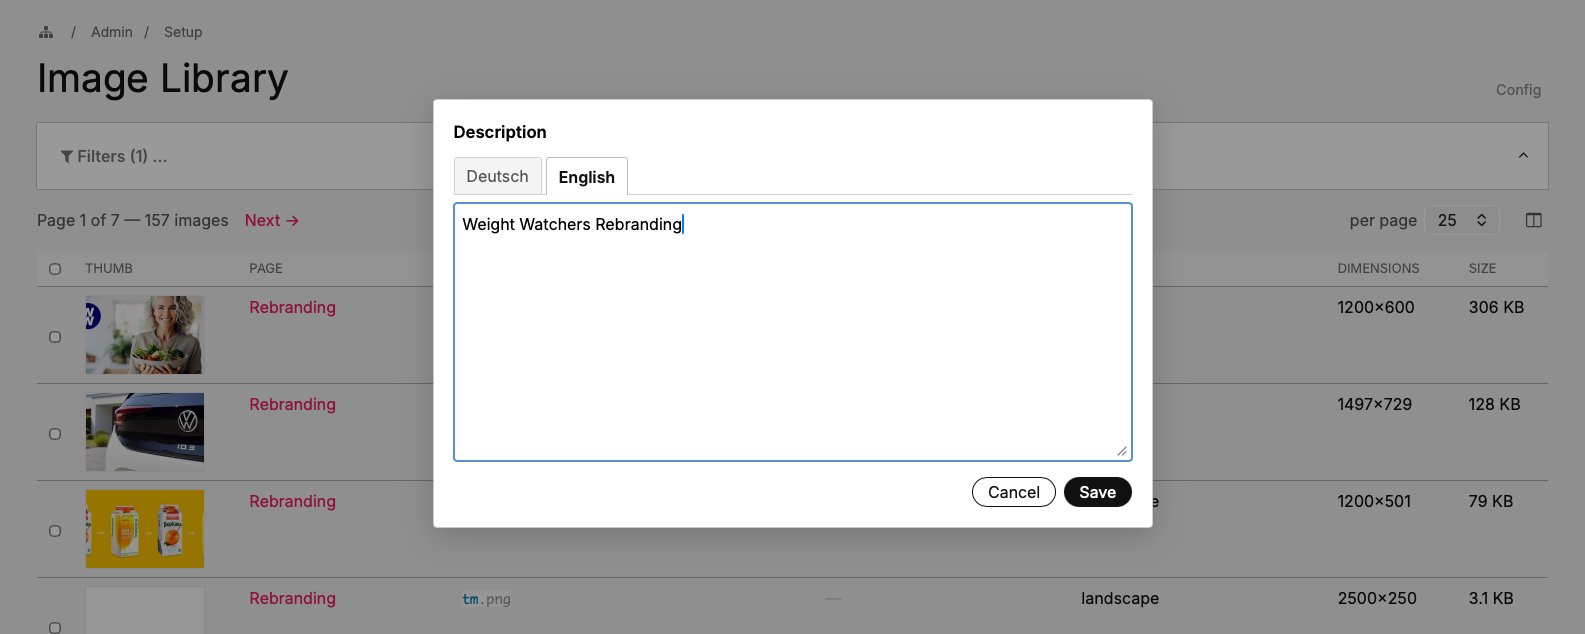Viewport: 1585px width, 634px height.
Task: Click the 306 KB size cell
Action: 1496,307
